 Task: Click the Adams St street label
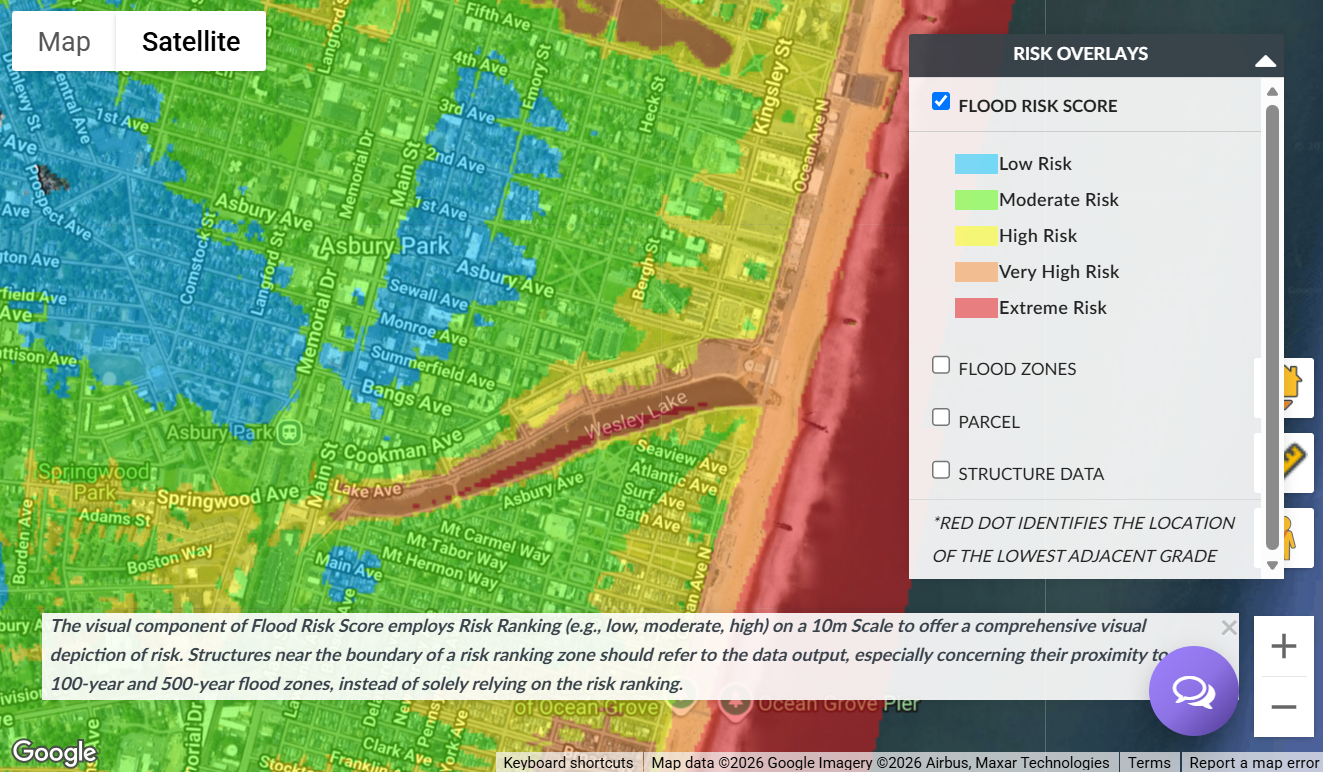pos(114,518)
